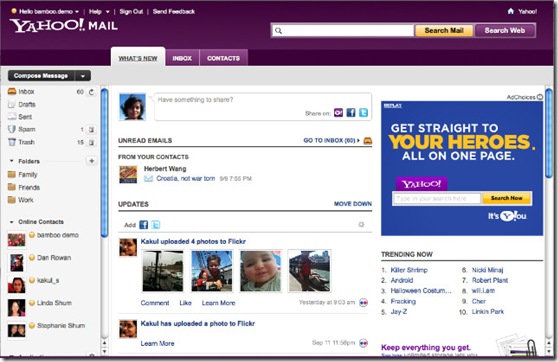558x362 pixels.
Task: Switch to What's New tab
Action: 138,58
